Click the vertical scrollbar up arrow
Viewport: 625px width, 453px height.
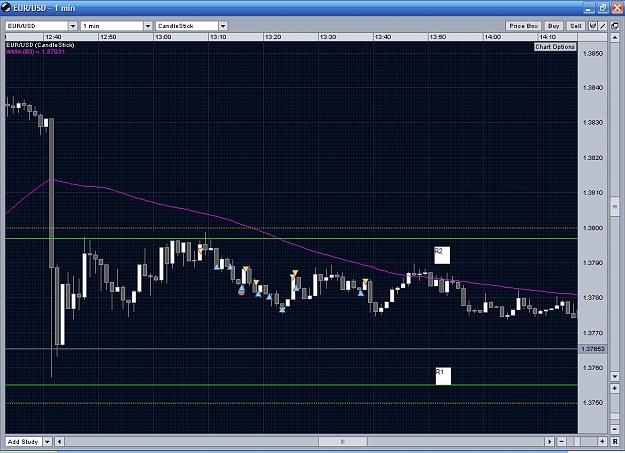614,38
